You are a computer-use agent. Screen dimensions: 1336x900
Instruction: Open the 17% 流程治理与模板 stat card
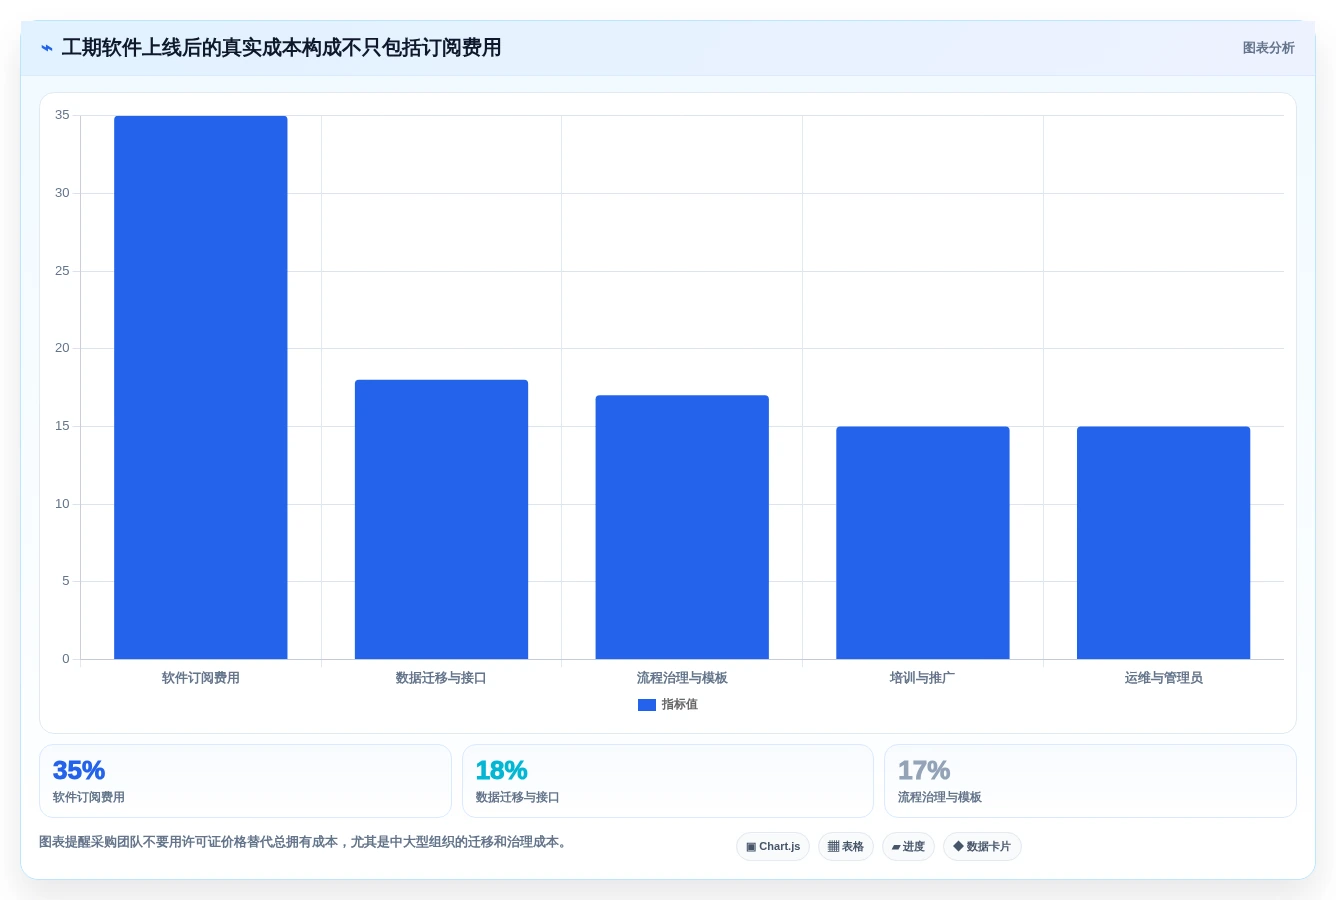click(1090, 781)
